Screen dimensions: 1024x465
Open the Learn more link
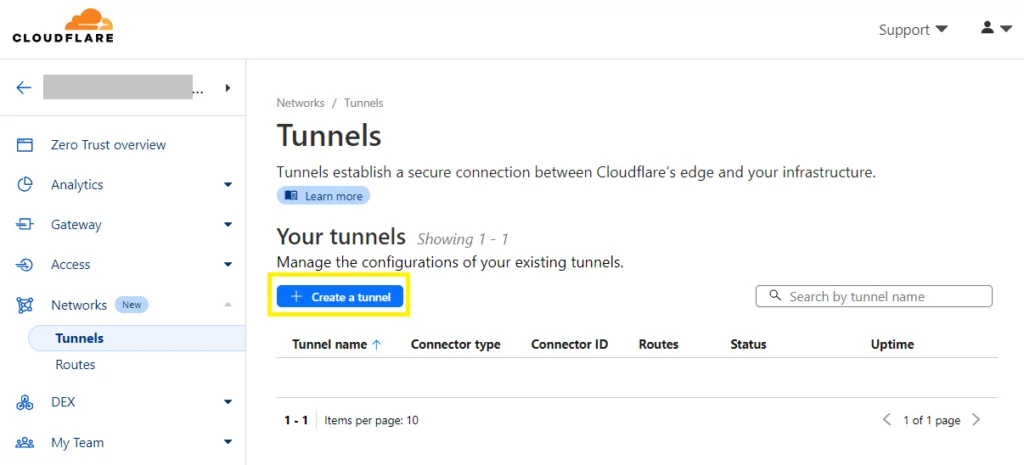(x=323, y=196)
